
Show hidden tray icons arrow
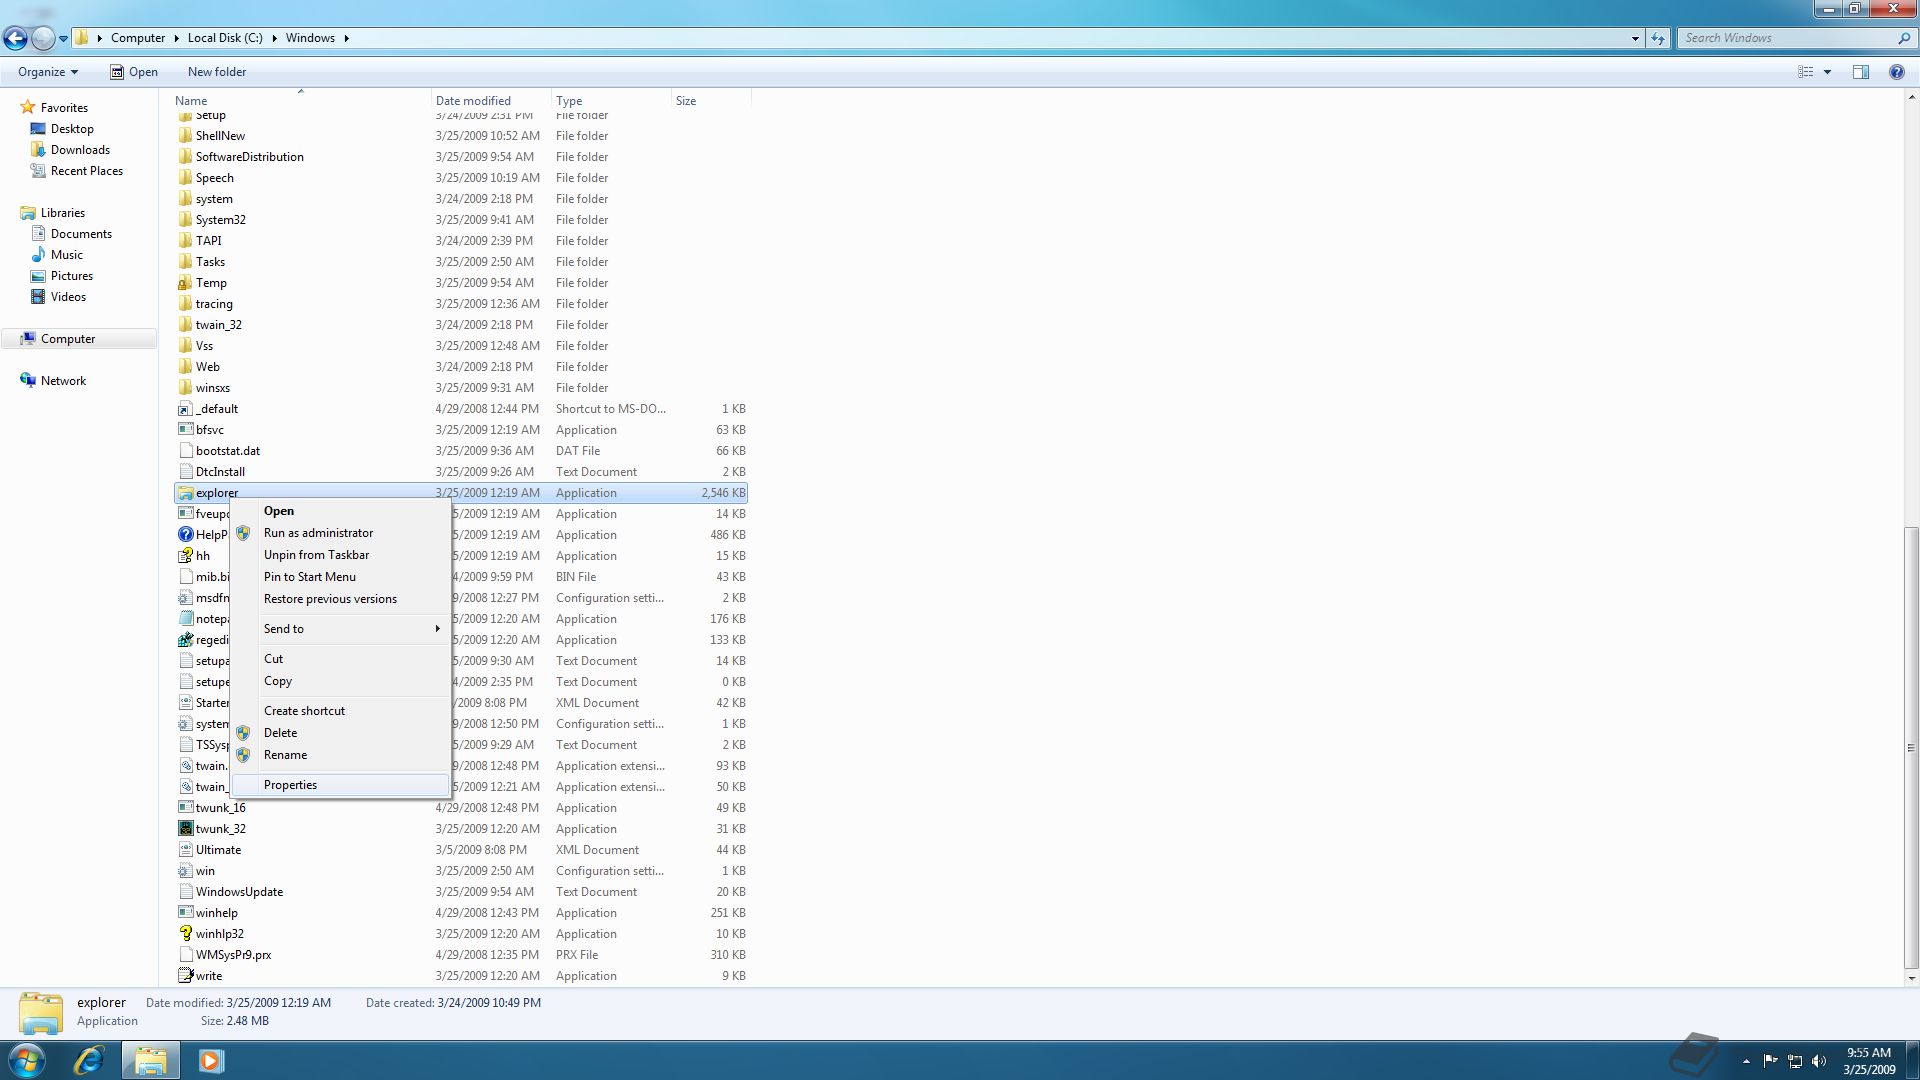click(x=1746, y=1061)
